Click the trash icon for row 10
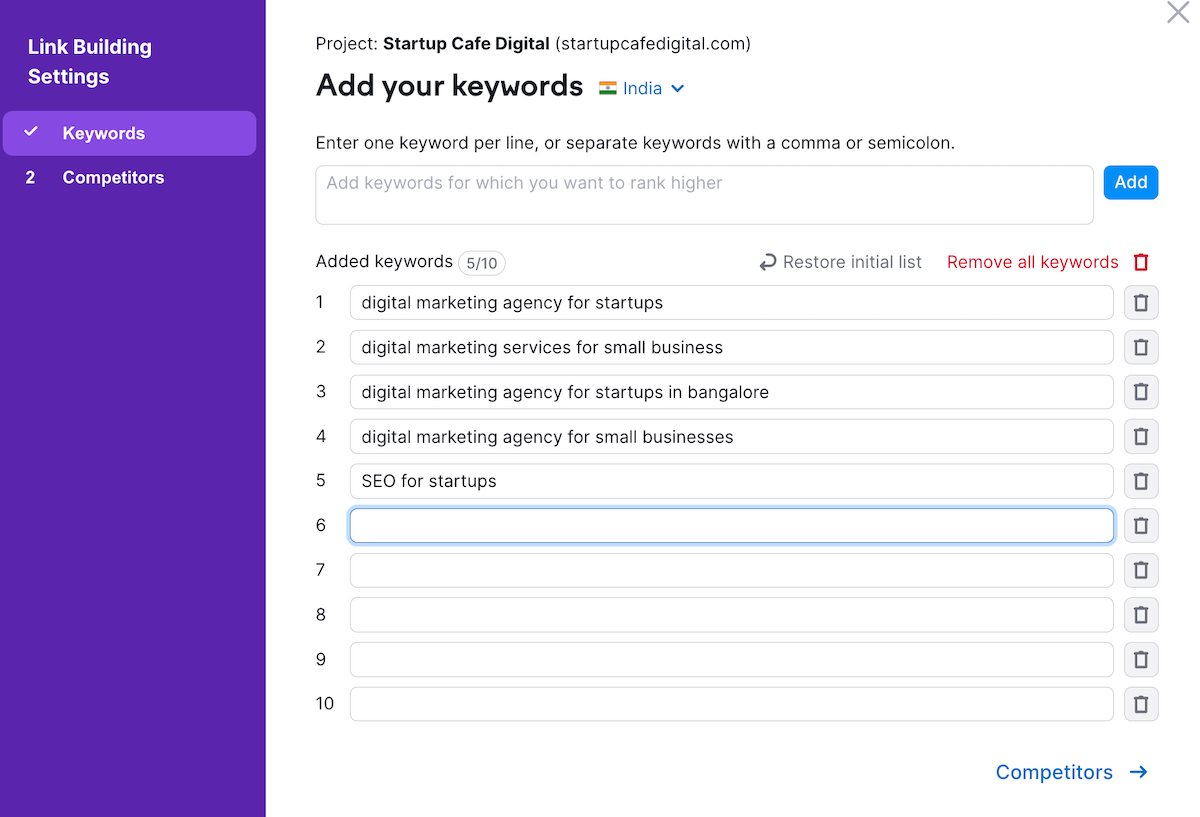Screen dimensions: 1200x817 tap(1141, 704)
